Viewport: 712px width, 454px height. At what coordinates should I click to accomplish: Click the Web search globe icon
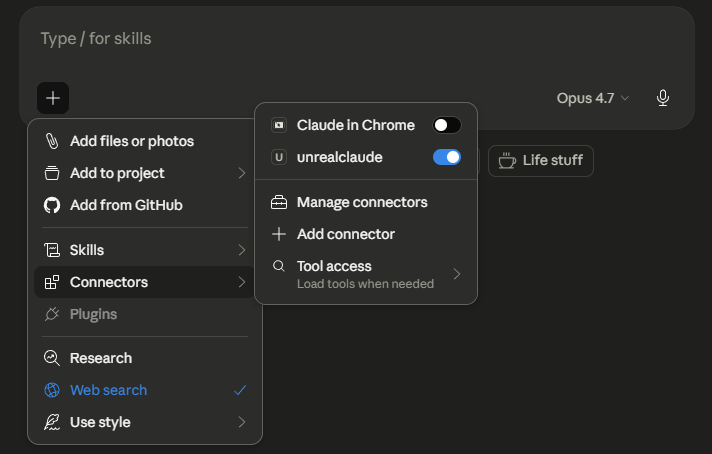pos(52,390)
